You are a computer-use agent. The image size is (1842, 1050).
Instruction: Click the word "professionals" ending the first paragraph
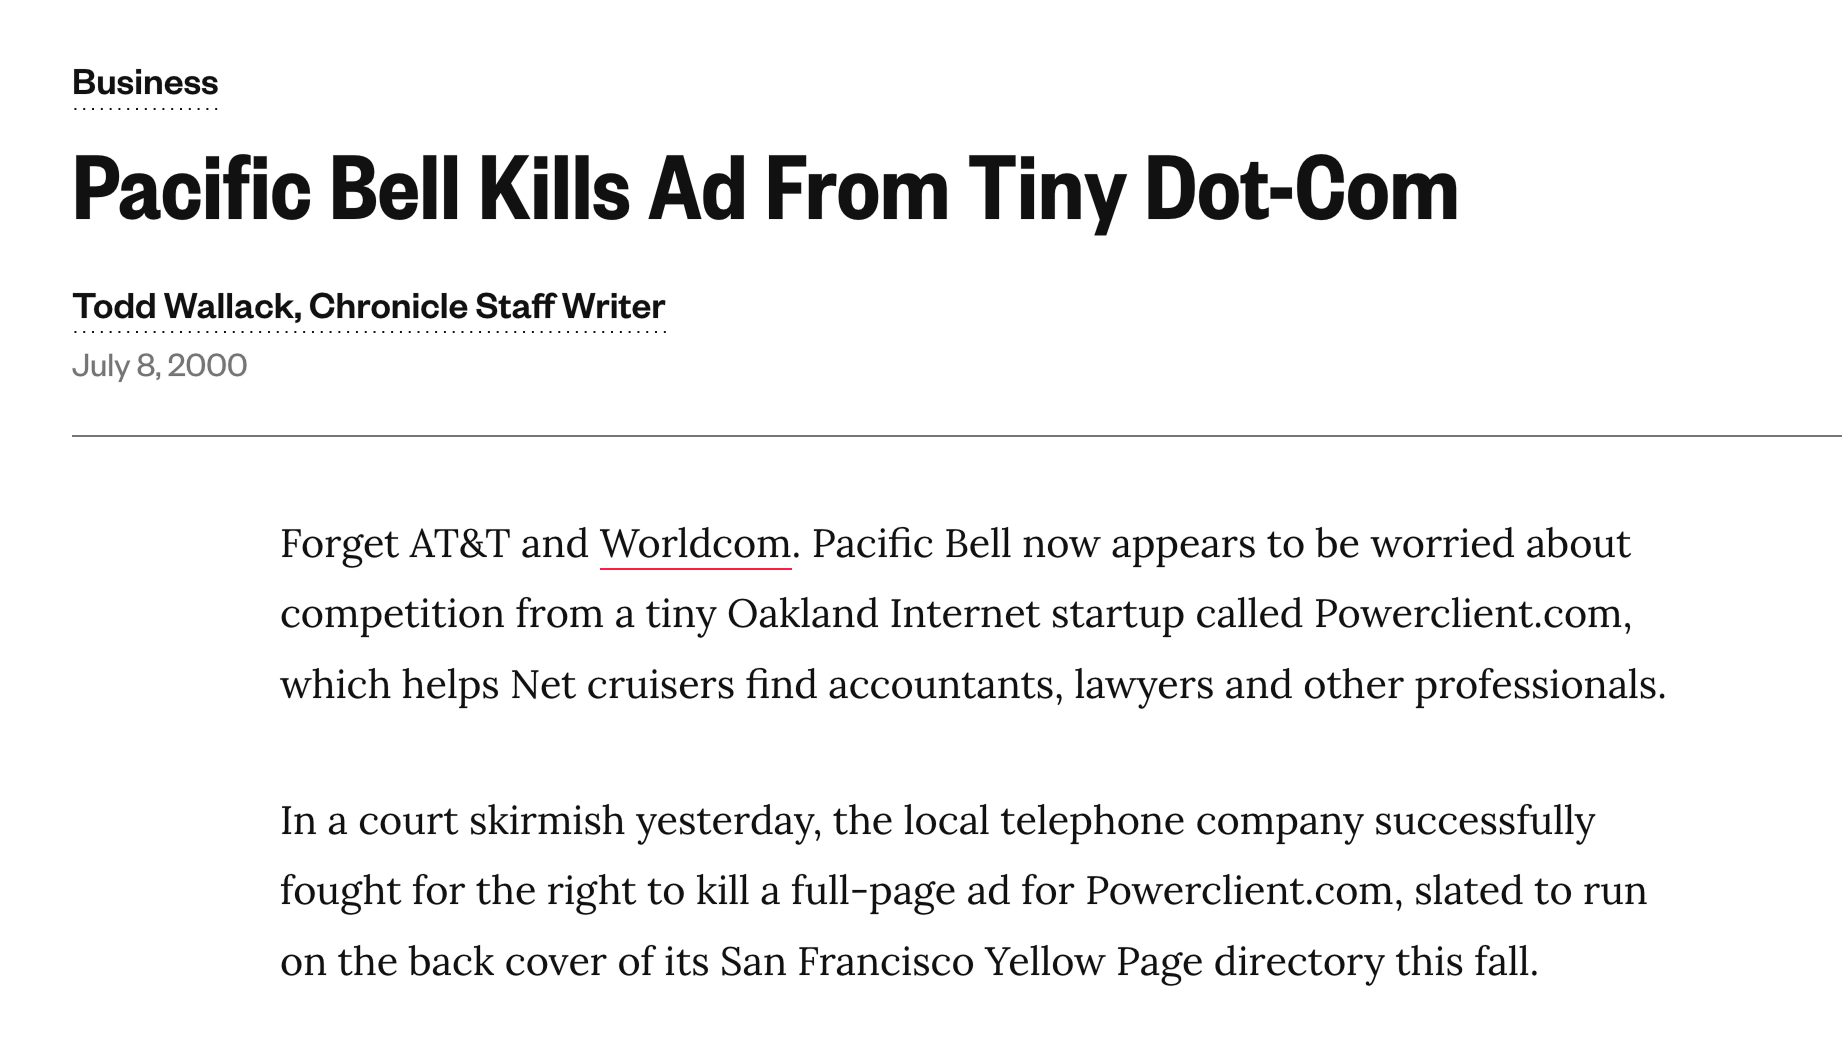(x=1535, y=685)
